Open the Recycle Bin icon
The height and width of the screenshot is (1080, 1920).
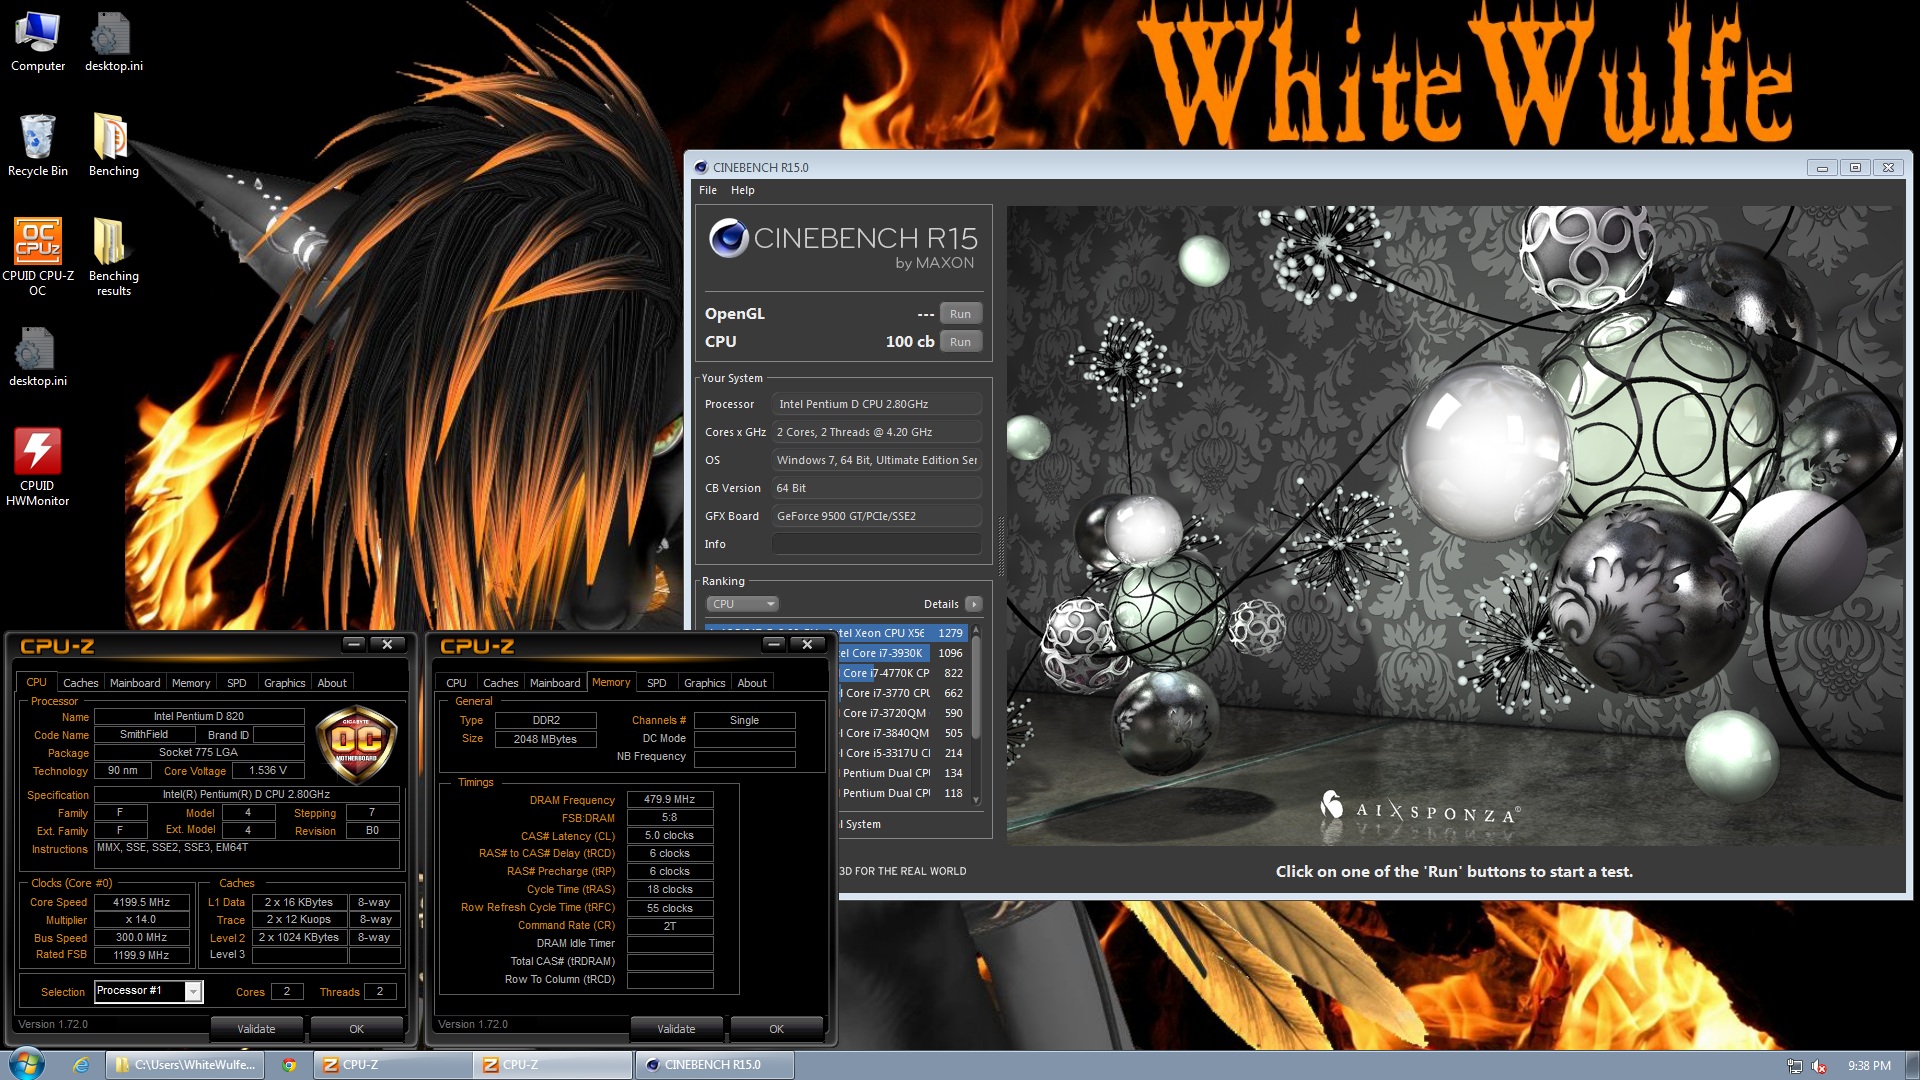tap(38, 146)
